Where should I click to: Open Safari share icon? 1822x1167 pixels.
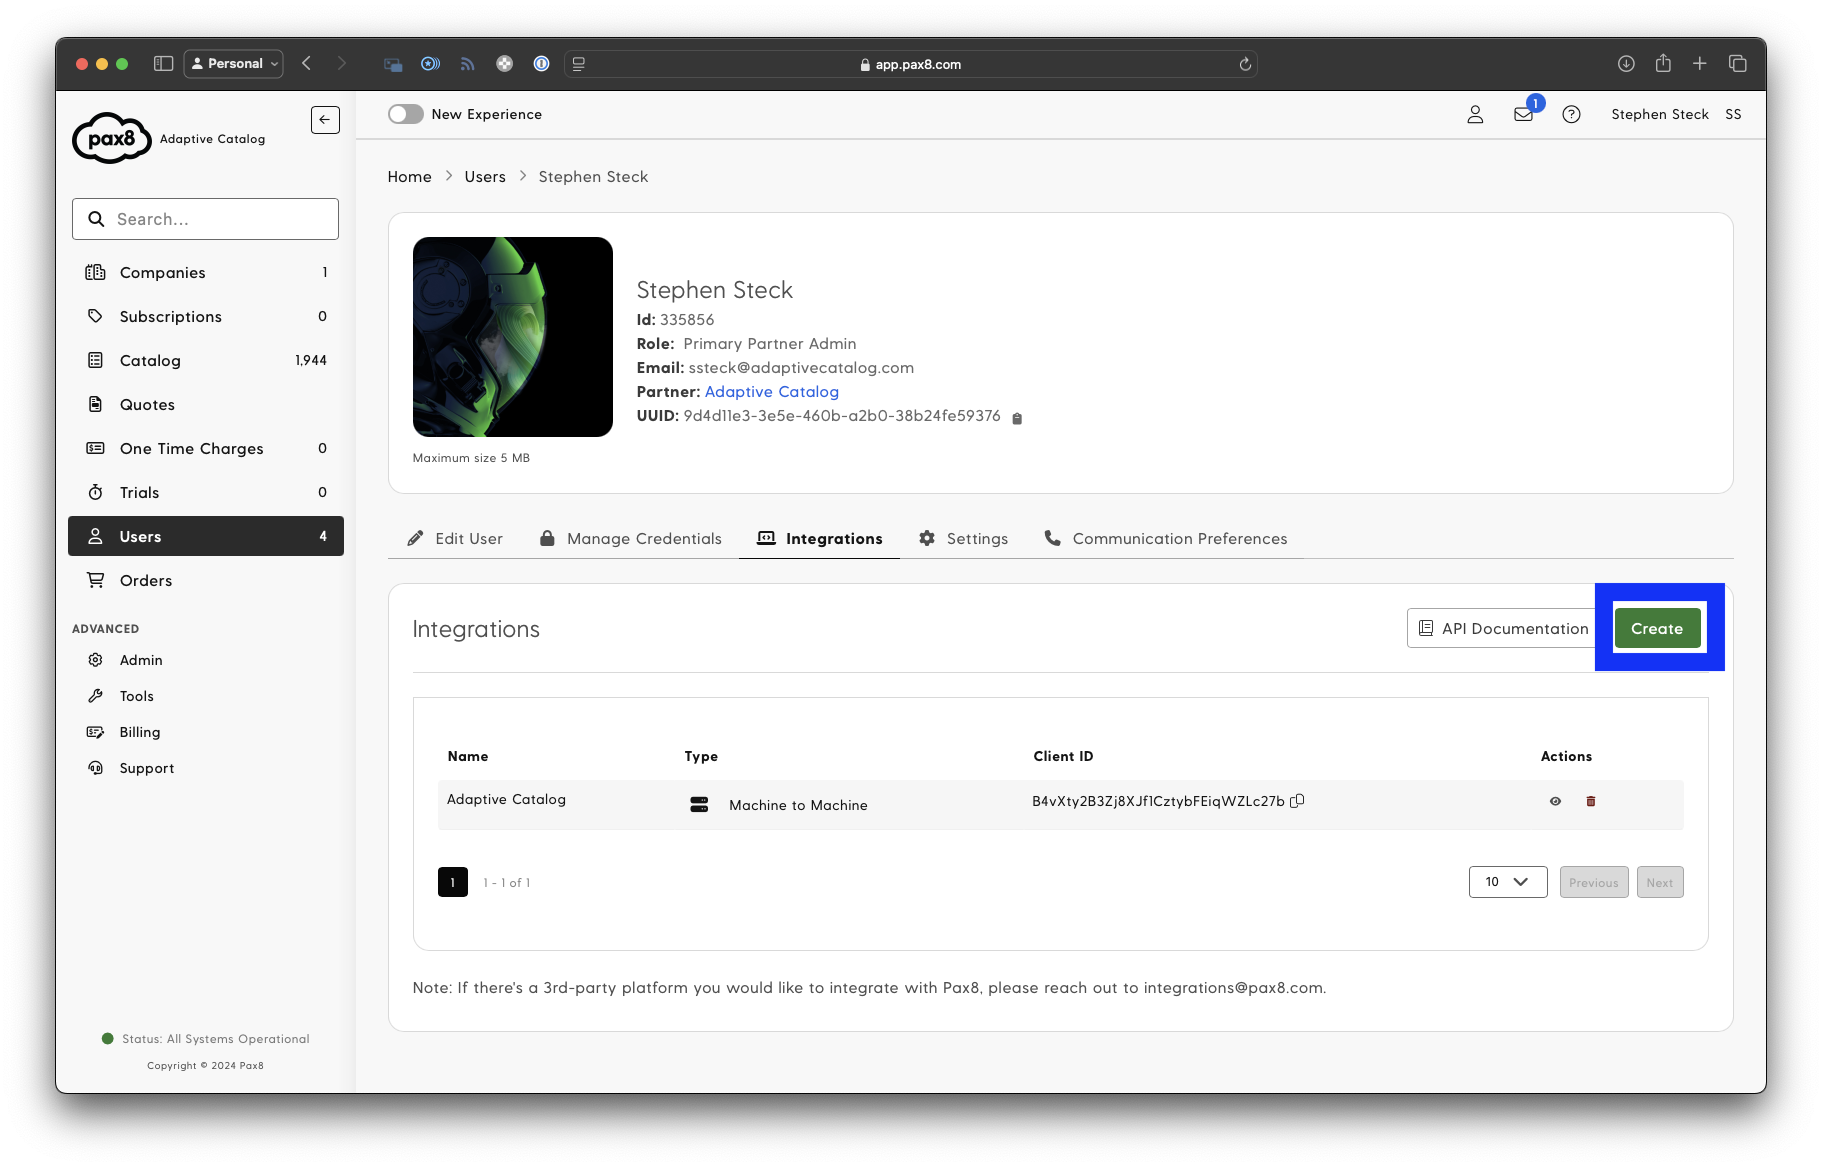click(x=1663, y=64)
